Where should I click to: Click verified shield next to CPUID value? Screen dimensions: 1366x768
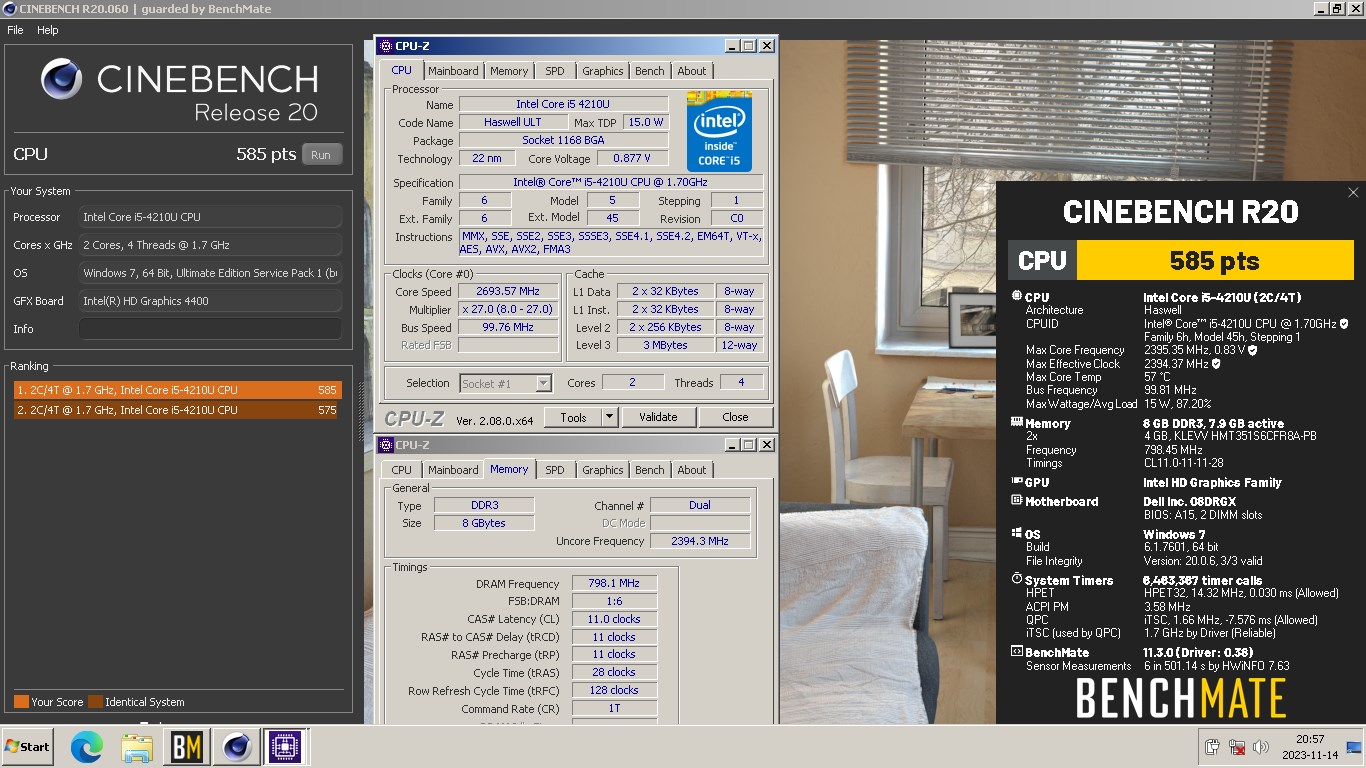tap(1344, 324)
